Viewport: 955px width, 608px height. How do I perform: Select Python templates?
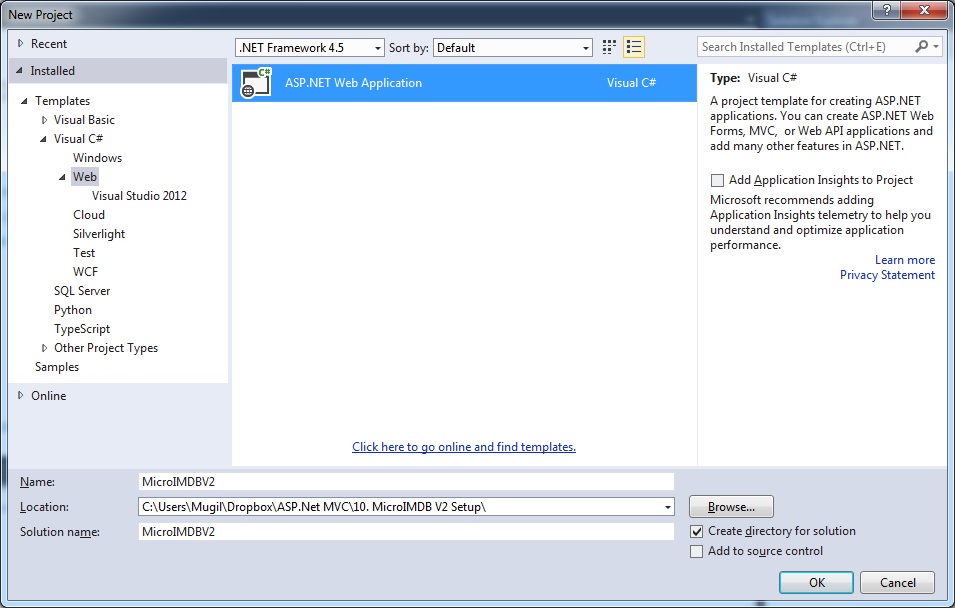[73, 309]
